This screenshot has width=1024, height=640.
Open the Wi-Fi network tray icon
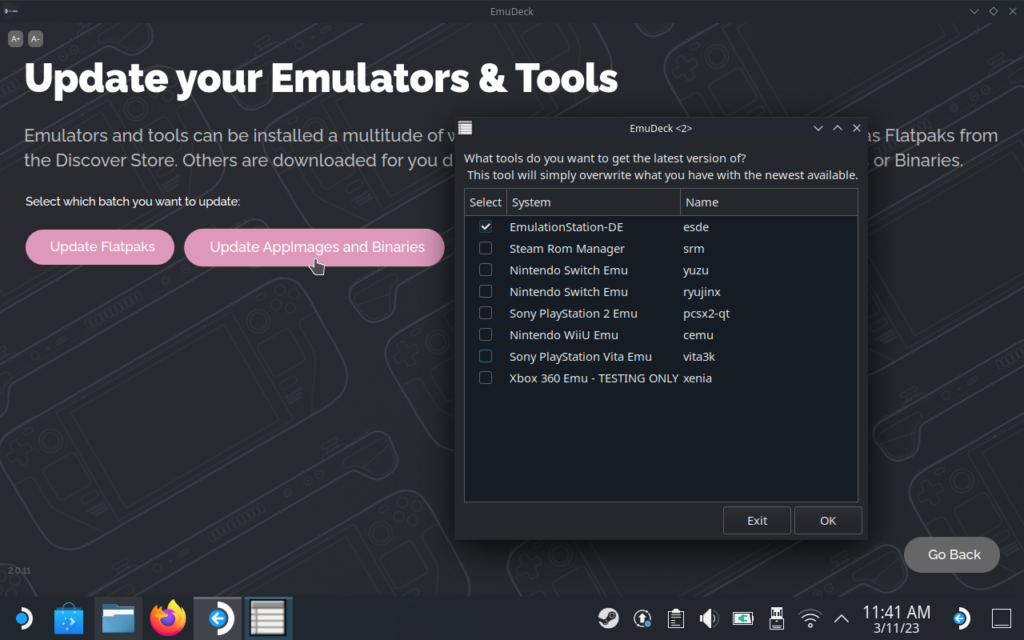click(x=810, y=618)
